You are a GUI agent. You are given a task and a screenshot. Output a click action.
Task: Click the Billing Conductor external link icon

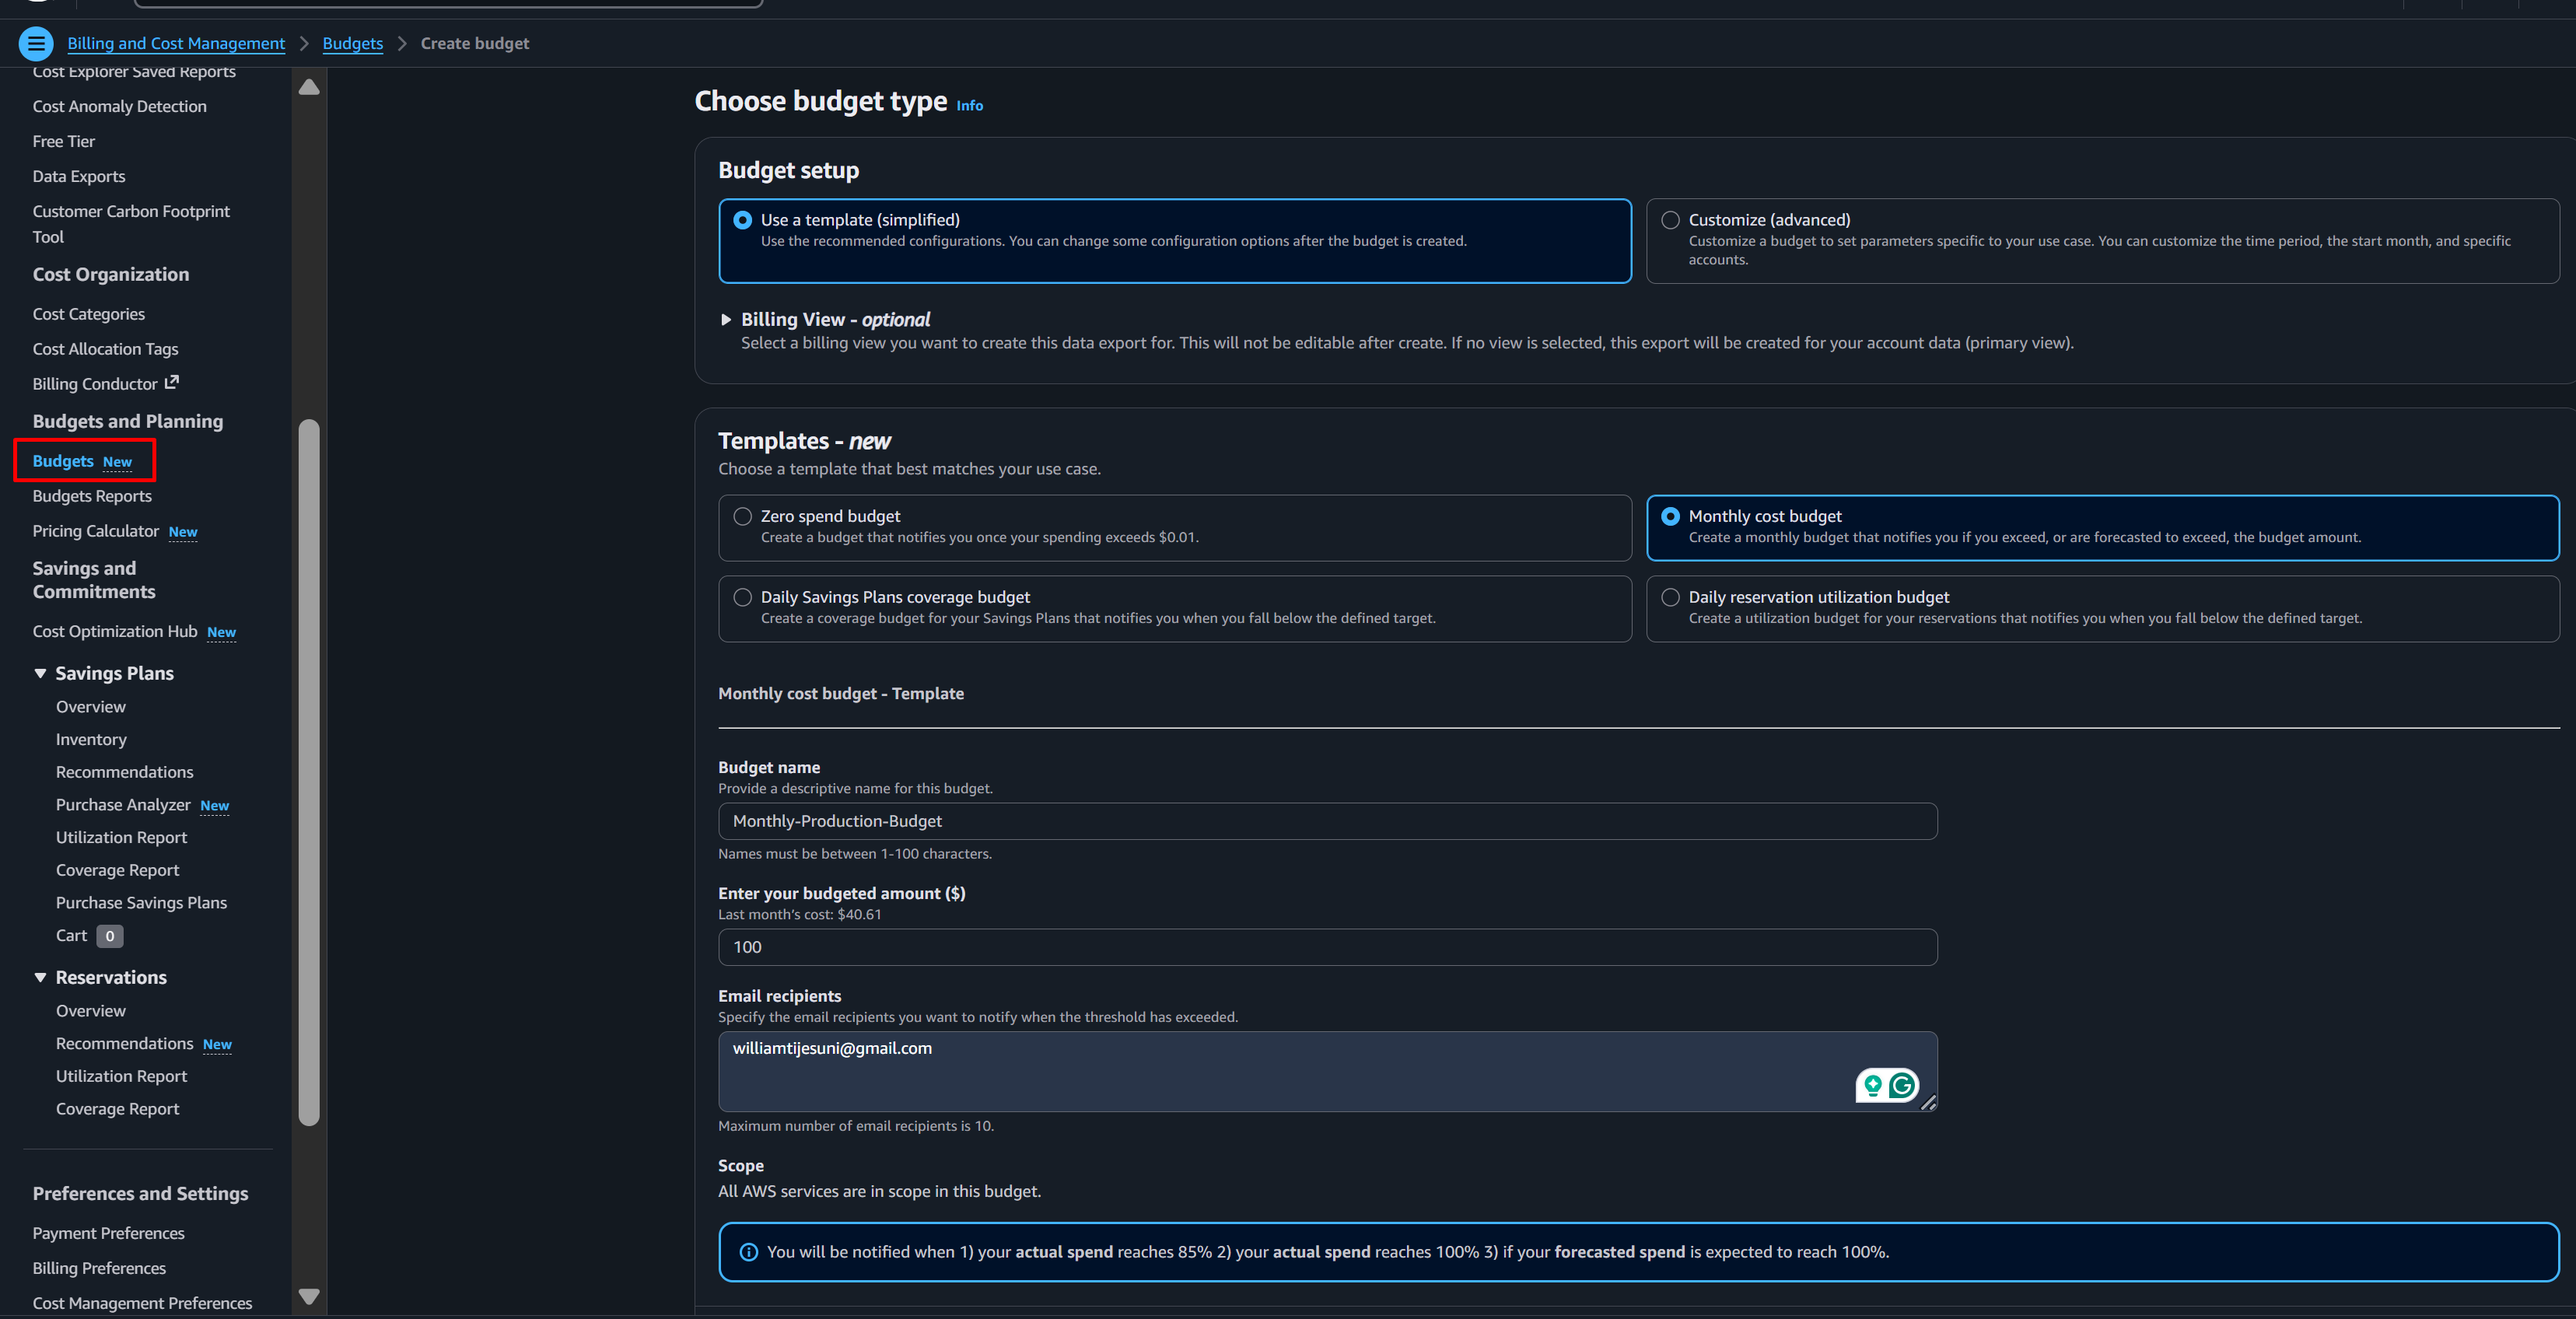172,382
